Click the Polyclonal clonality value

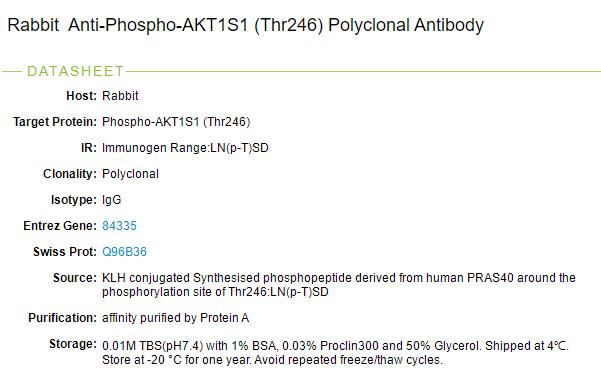click(130, 174)
